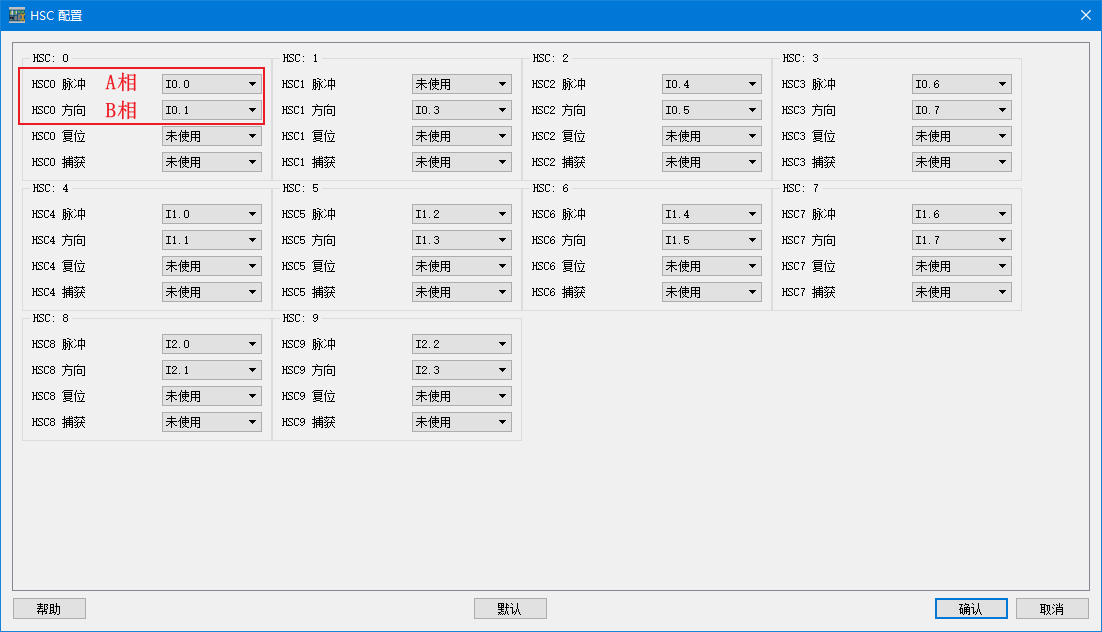
Task: Expand the HSC6 捕获 dropdown
Action: (x=712, y=292)
